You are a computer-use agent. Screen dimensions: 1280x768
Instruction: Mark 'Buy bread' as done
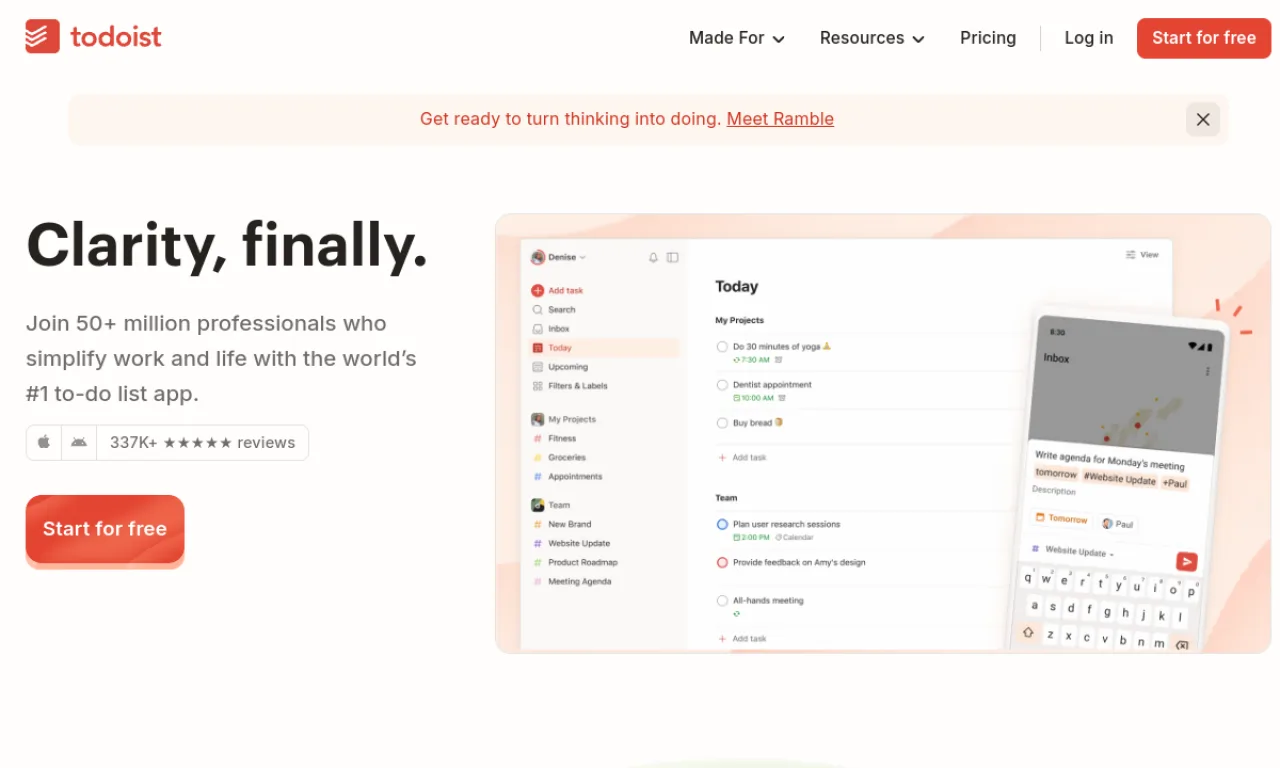pos(722,423)
